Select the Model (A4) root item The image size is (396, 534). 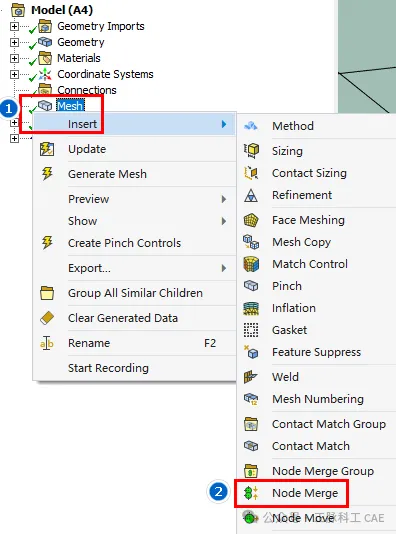tap(62, 10)
